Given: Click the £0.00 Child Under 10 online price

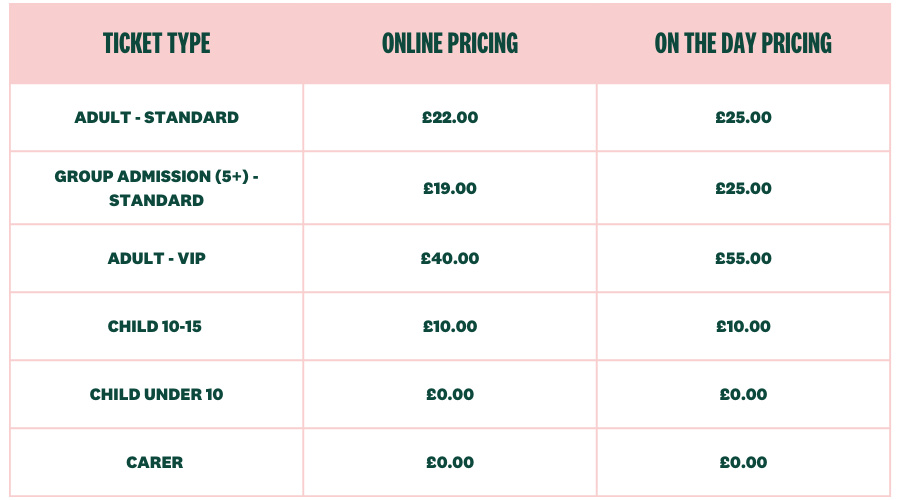Looking at the screenshot, I should pos(450,394).
